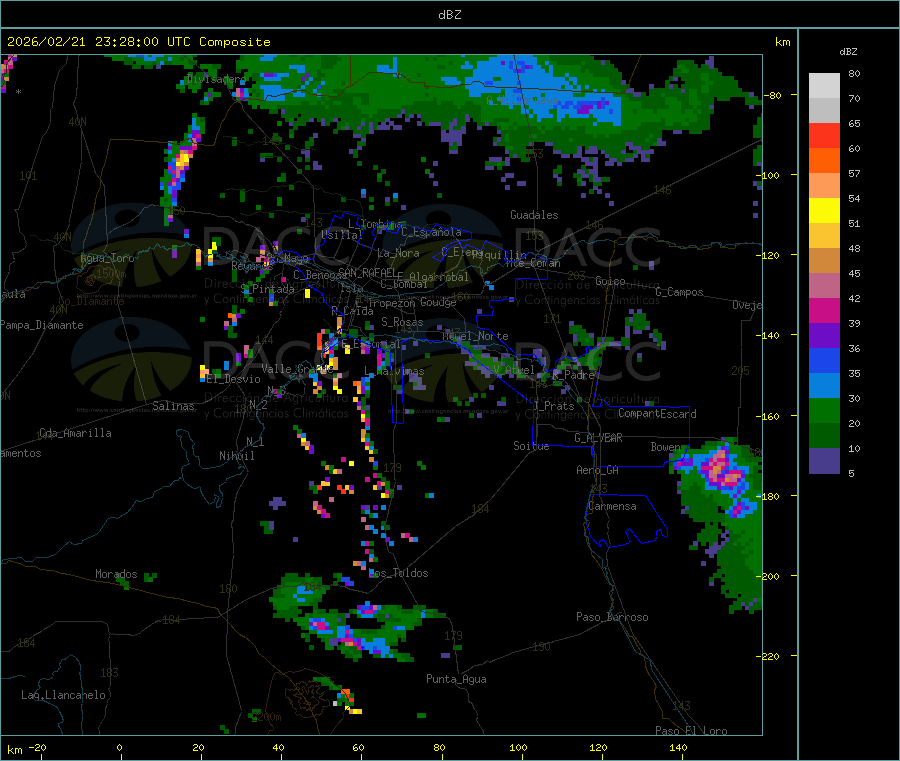Click the dBZ heading above the color legend
The height and width of the screenshot is (761, 900).
848,52
